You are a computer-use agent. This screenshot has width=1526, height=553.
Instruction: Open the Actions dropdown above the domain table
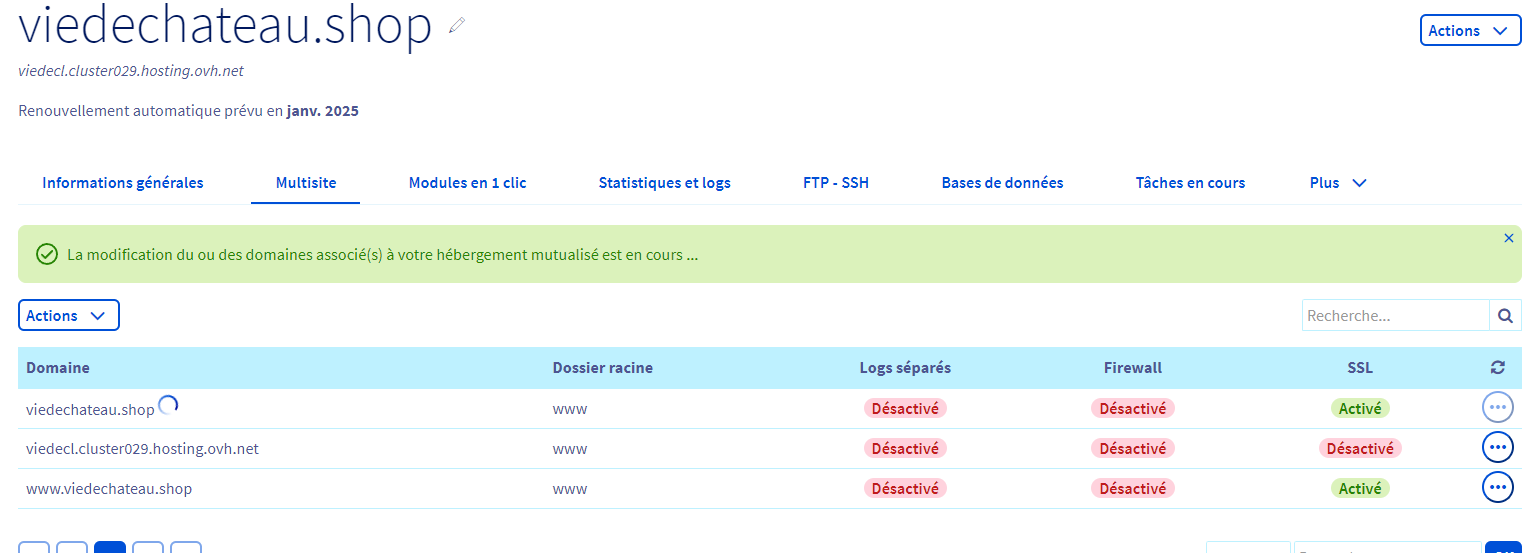click(68, 316)
